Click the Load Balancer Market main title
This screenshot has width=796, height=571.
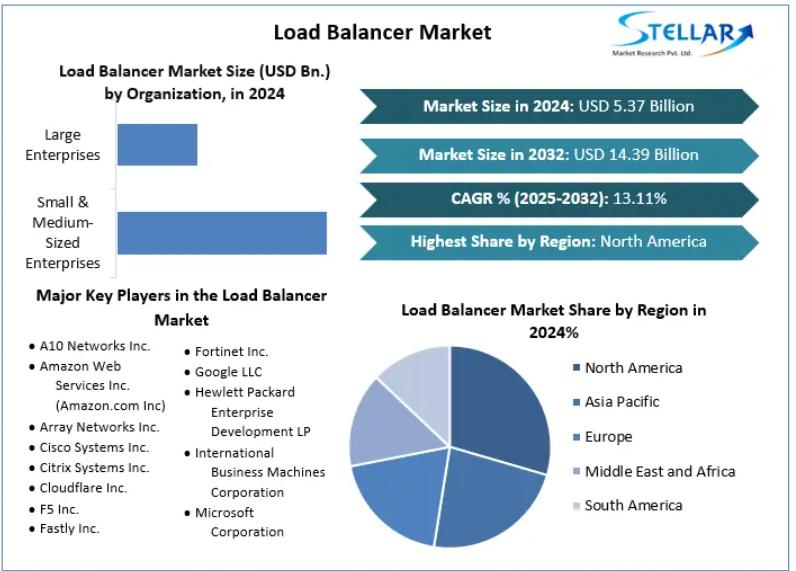(382, 32)
